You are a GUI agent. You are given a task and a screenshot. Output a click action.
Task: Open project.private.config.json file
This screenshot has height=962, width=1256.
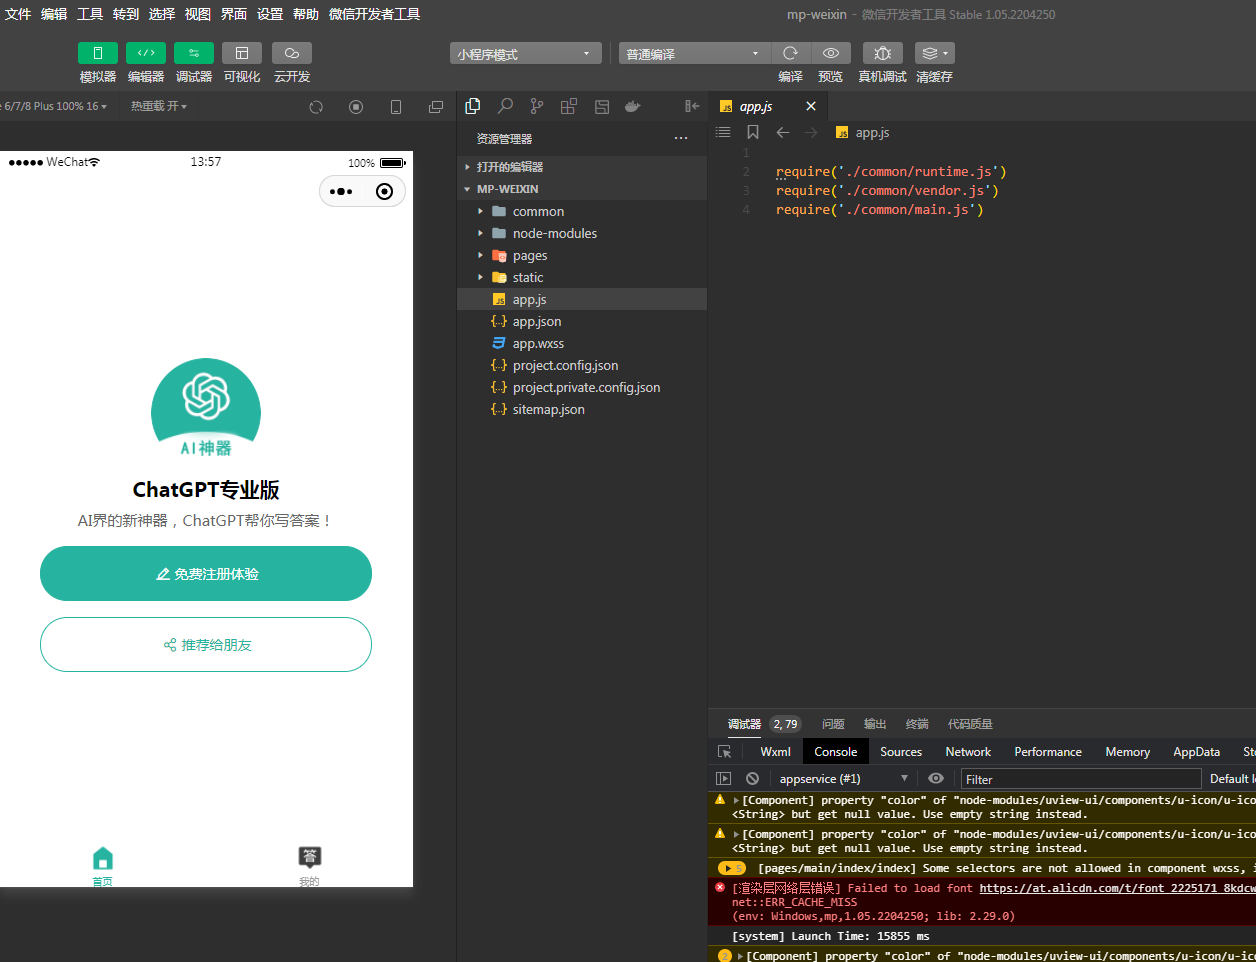(582, 387)
